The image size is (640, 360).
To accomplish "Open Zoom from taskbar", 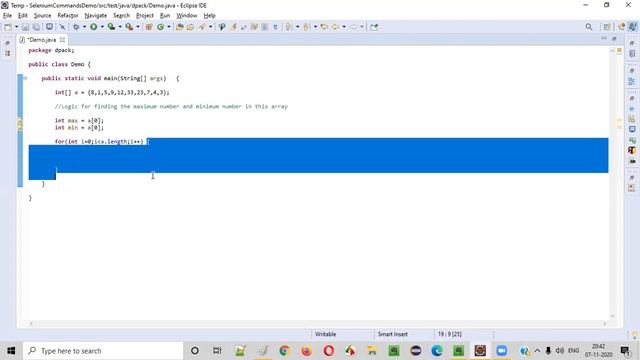I will pyautogui.click(x=502, y=351).
